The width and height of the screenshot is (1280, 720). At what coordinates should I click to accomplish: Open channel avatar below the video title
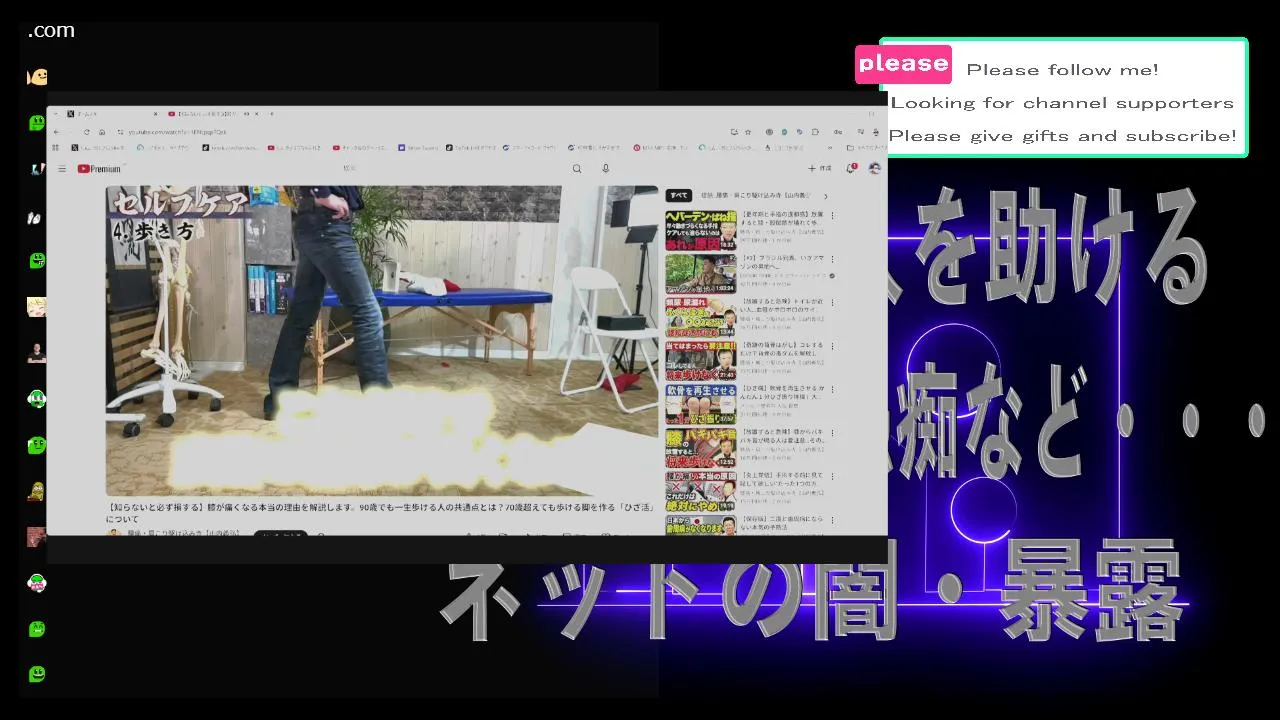114,533
